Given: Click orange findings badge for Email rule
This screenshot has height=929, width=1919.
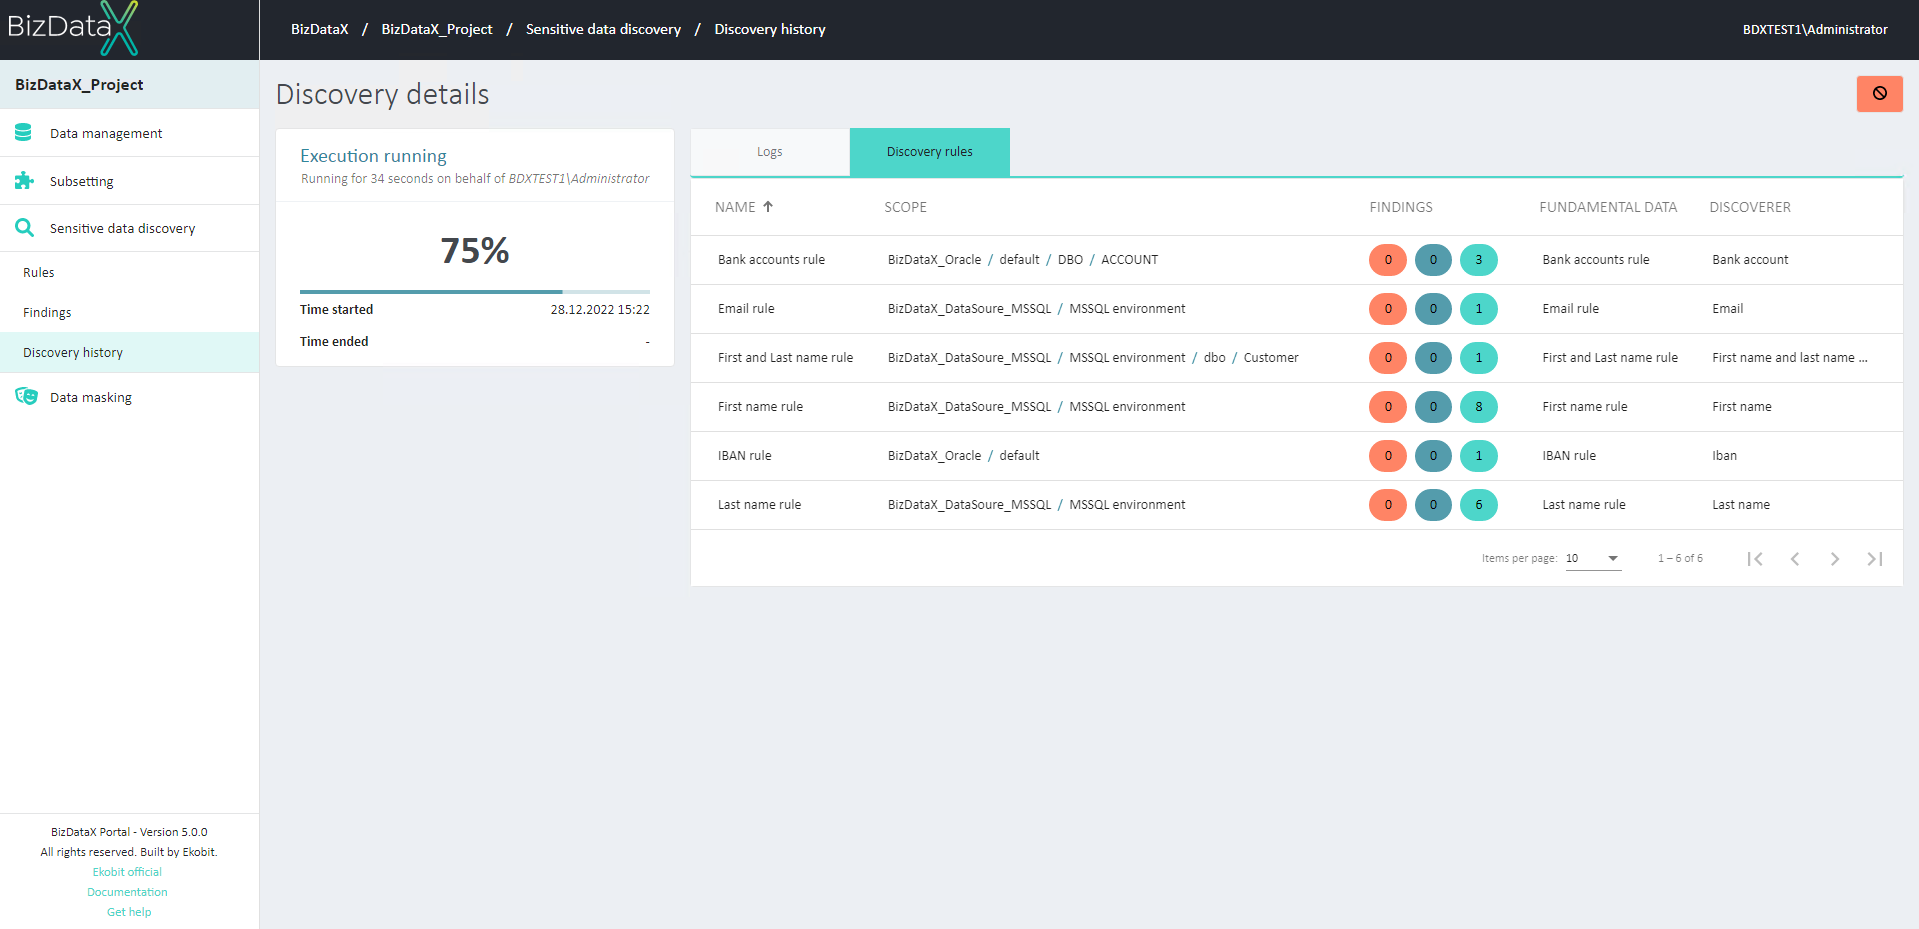Looking at the screenshot, I should click(x=1387, y=308).
